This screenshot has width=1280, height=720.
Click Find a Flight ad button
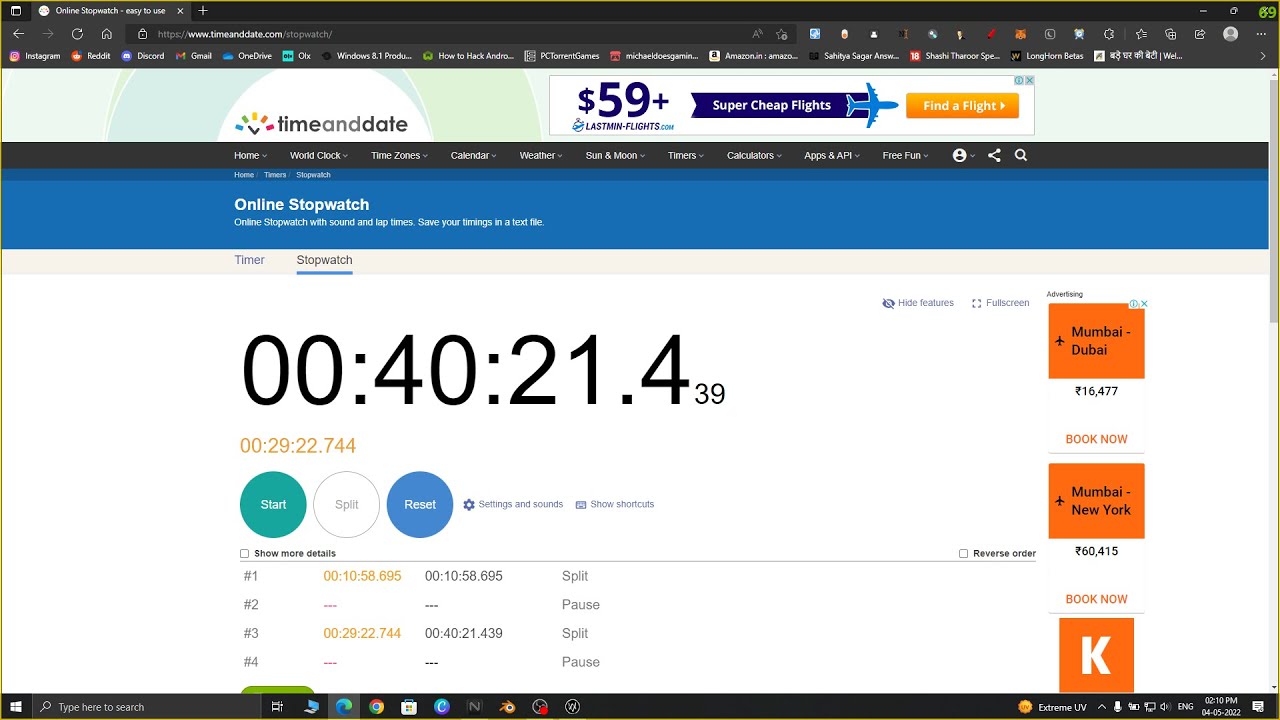963,106
